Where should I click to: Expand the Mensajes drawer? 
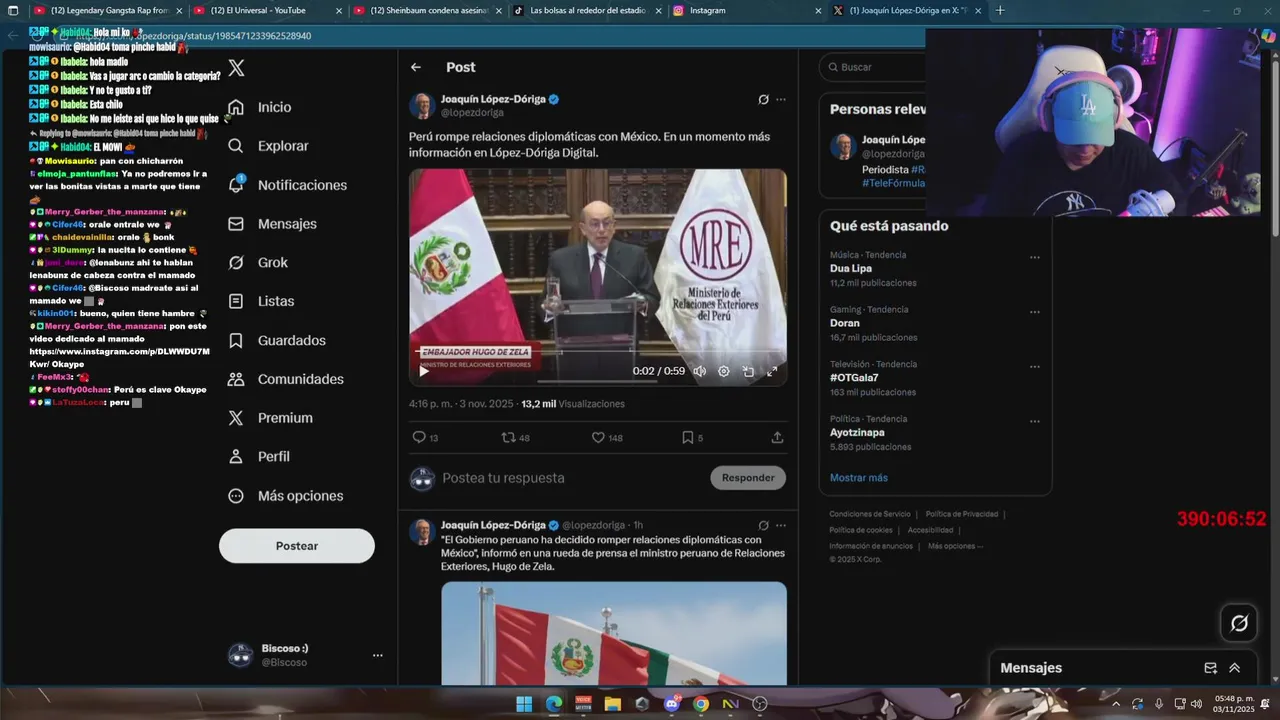tap(1235, 668)
